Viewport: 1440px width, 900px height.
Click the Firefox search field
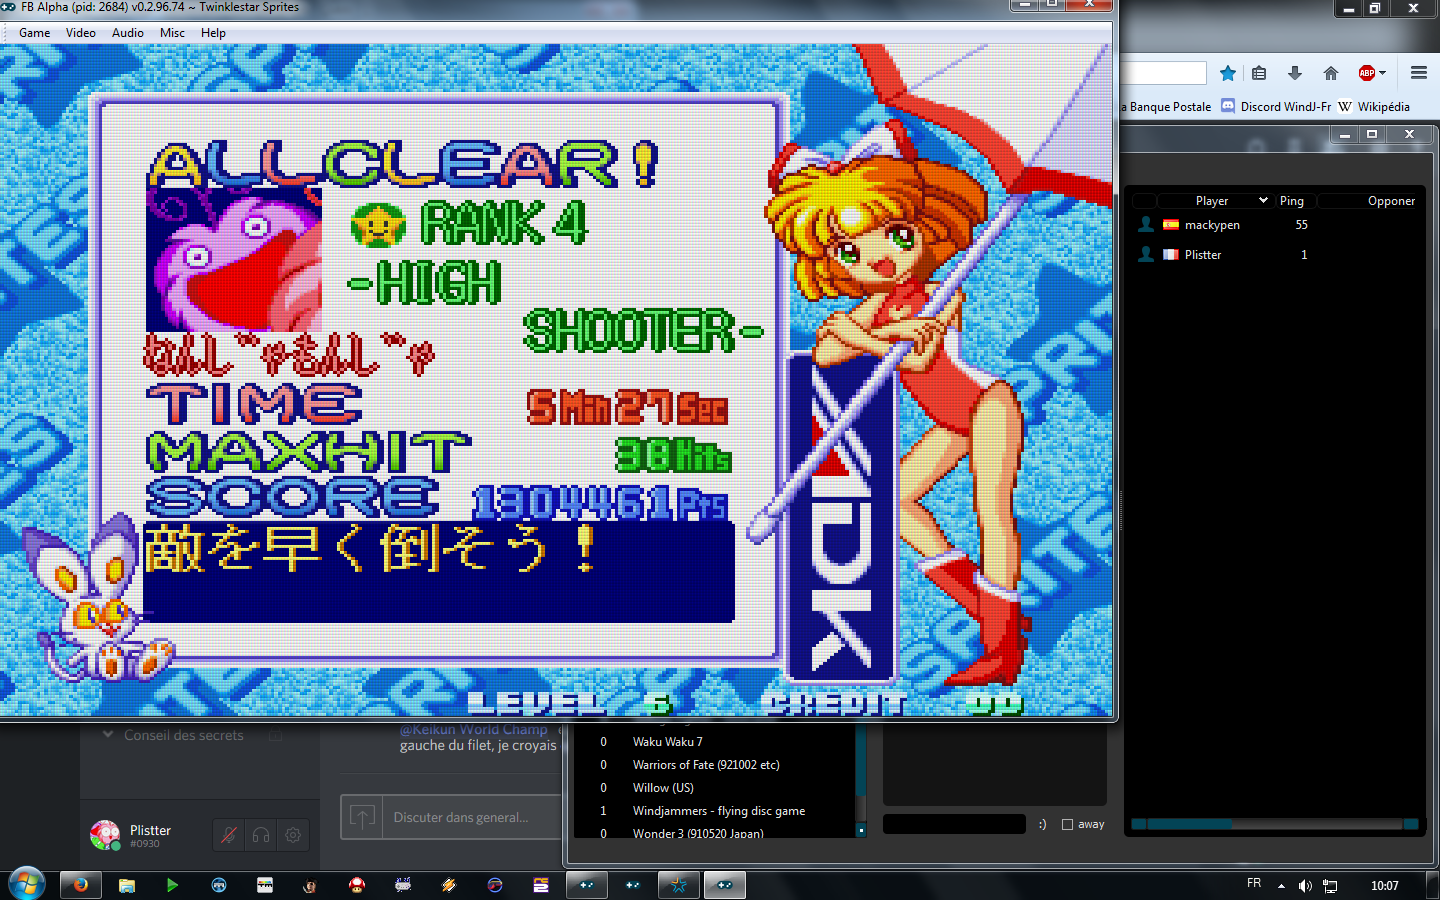1163,73
